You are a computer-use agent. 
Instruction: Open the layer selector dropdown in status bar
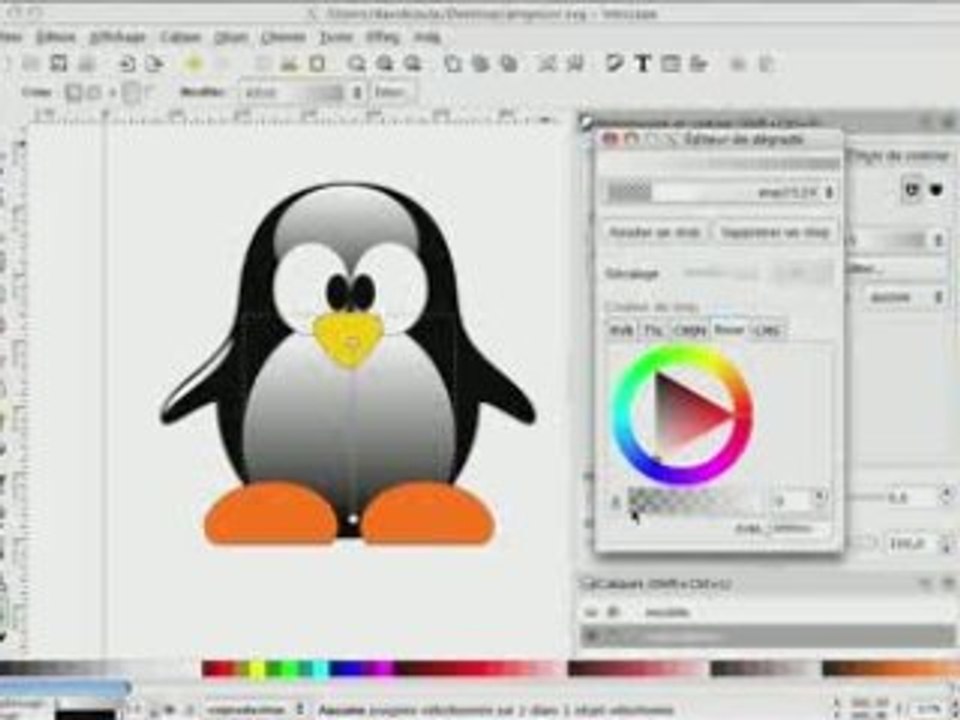tap(254, 710)
